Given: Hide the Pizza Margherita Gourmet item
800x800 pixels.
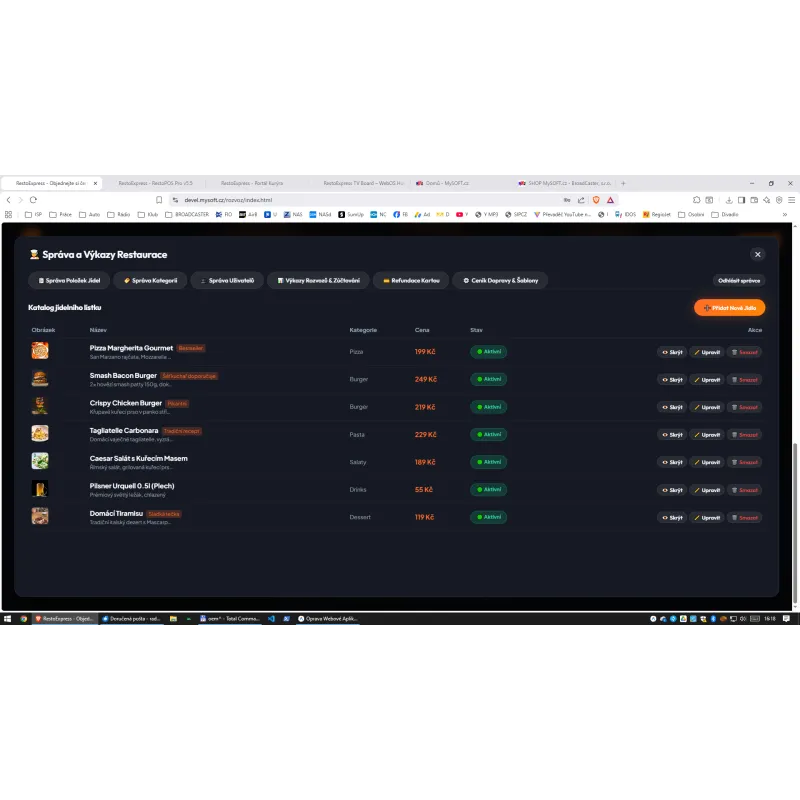Looking at the screenshot, I should [672, 352].
